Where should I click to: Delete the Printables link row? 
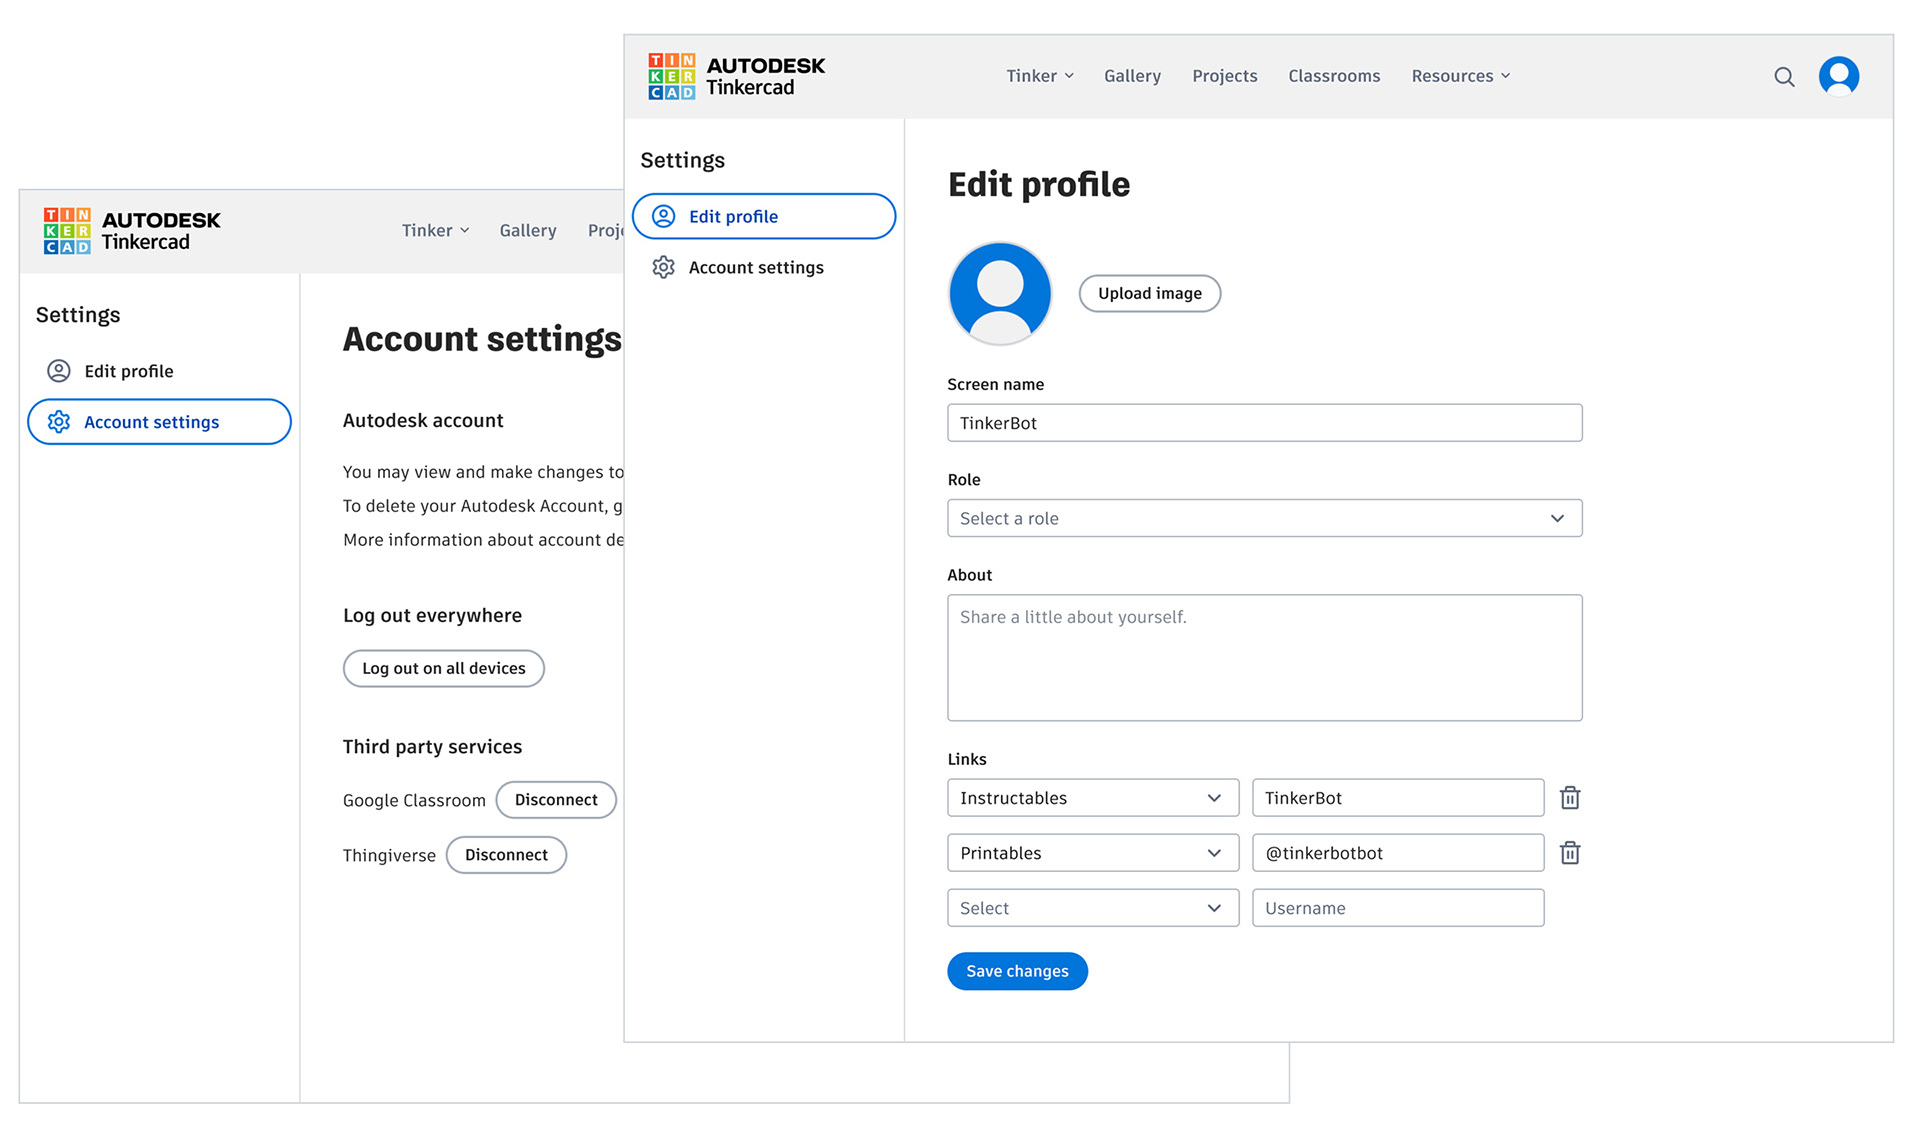1569,853
